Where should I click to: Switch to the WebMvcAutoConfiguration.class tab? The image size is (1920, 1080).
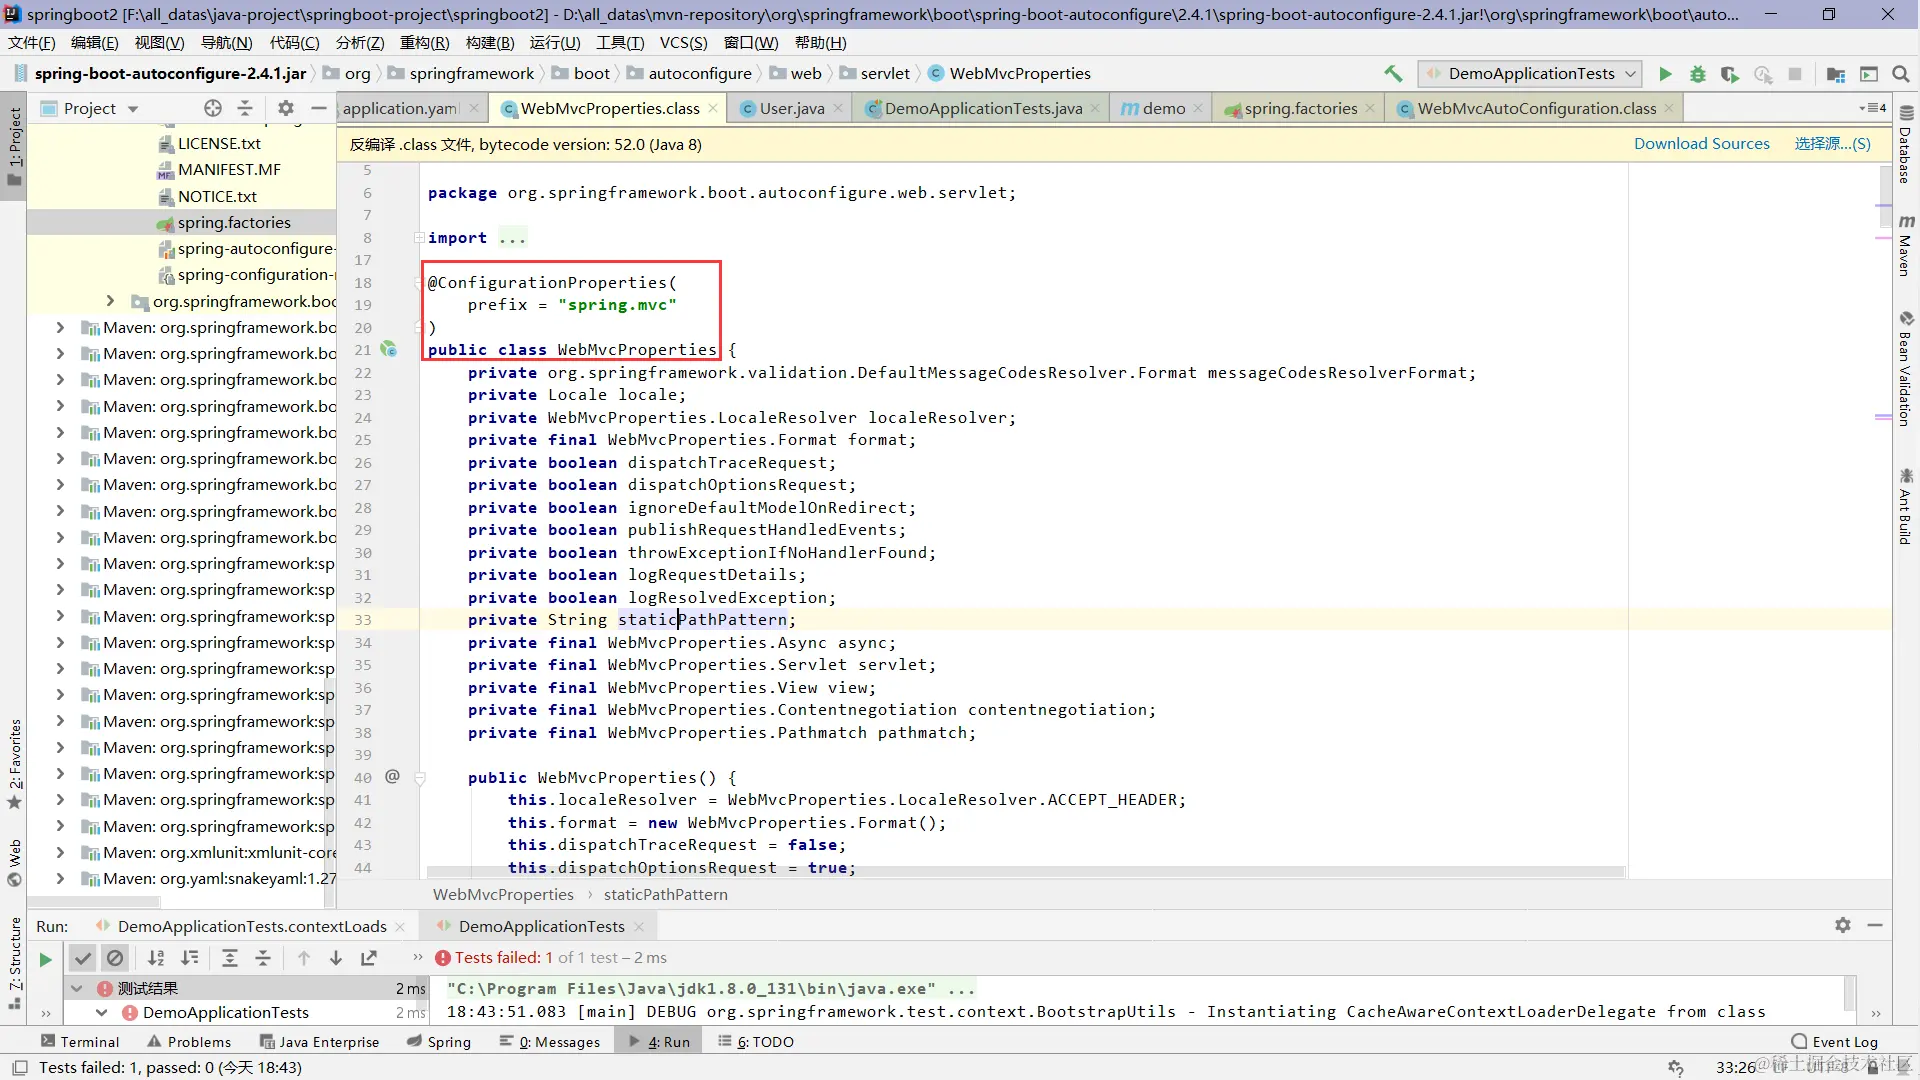point(1536,108)
